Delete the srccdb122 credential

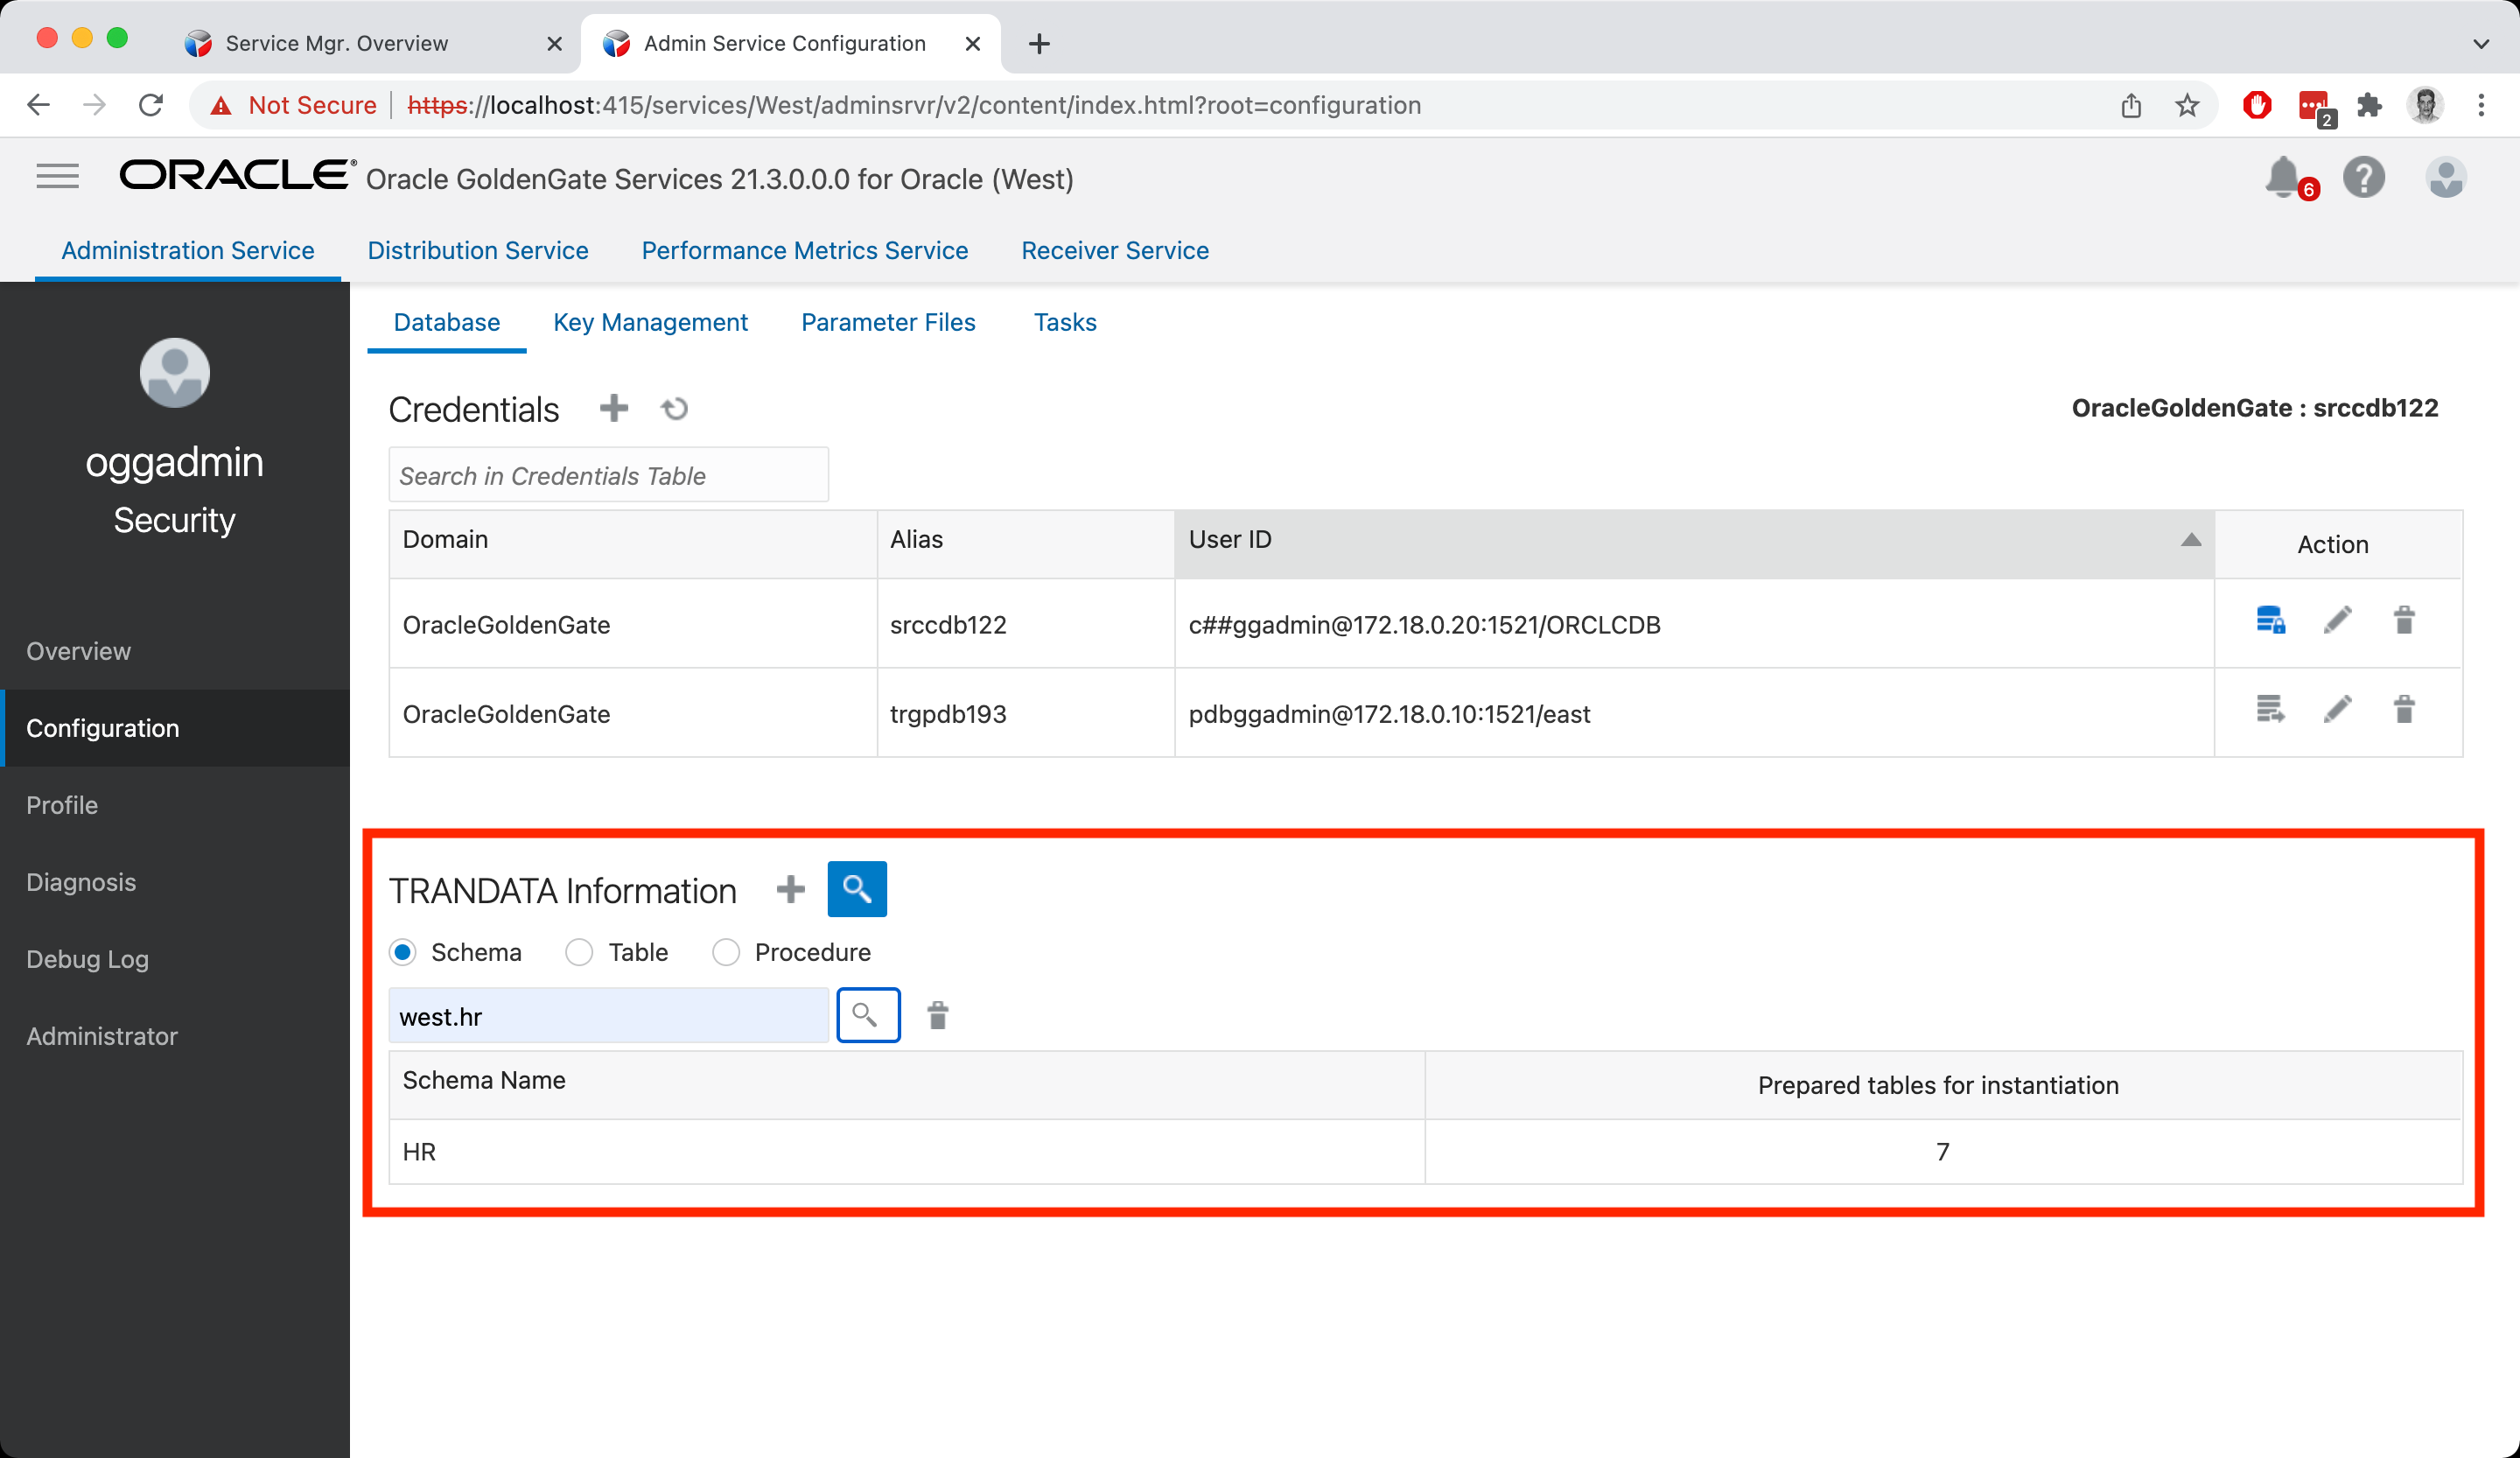click(2404, 621)
